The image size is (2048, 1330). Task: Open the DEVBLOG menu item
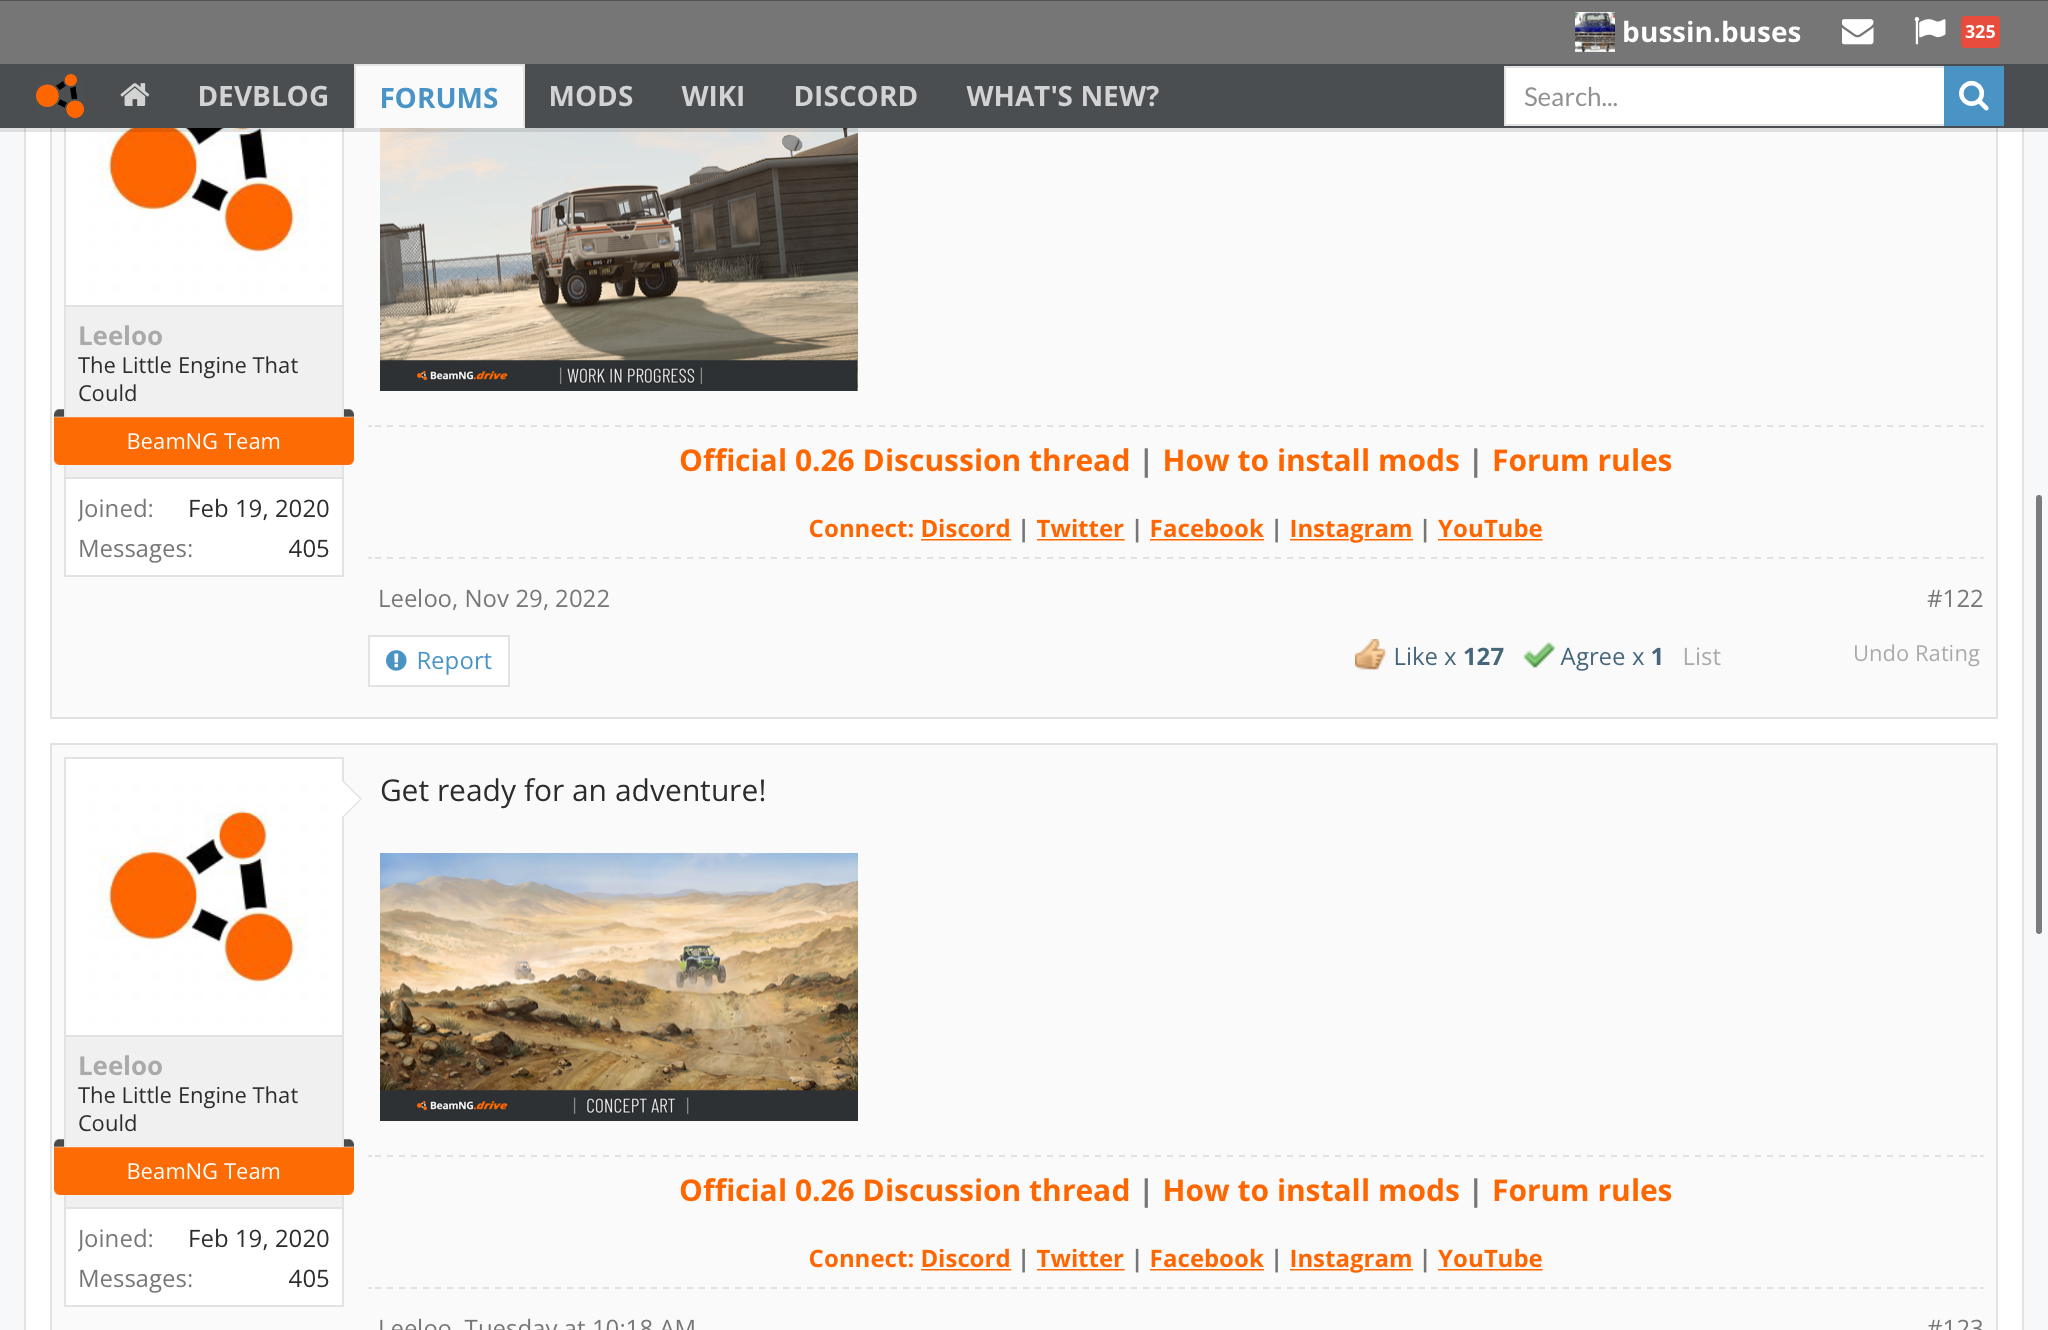(x=263, y=96)
